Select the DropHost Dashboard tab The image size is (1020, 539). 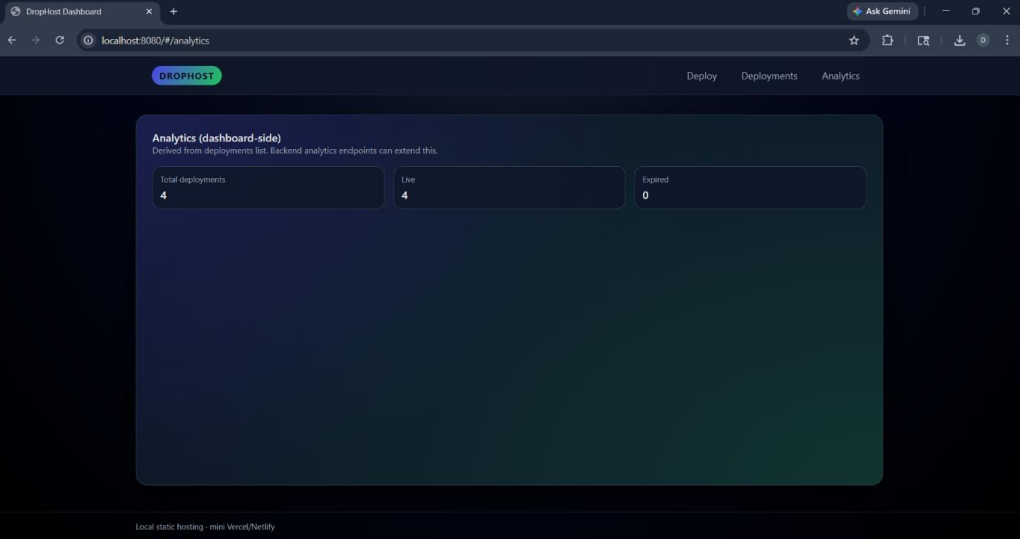pyautogui.click(x=81, y=12)
